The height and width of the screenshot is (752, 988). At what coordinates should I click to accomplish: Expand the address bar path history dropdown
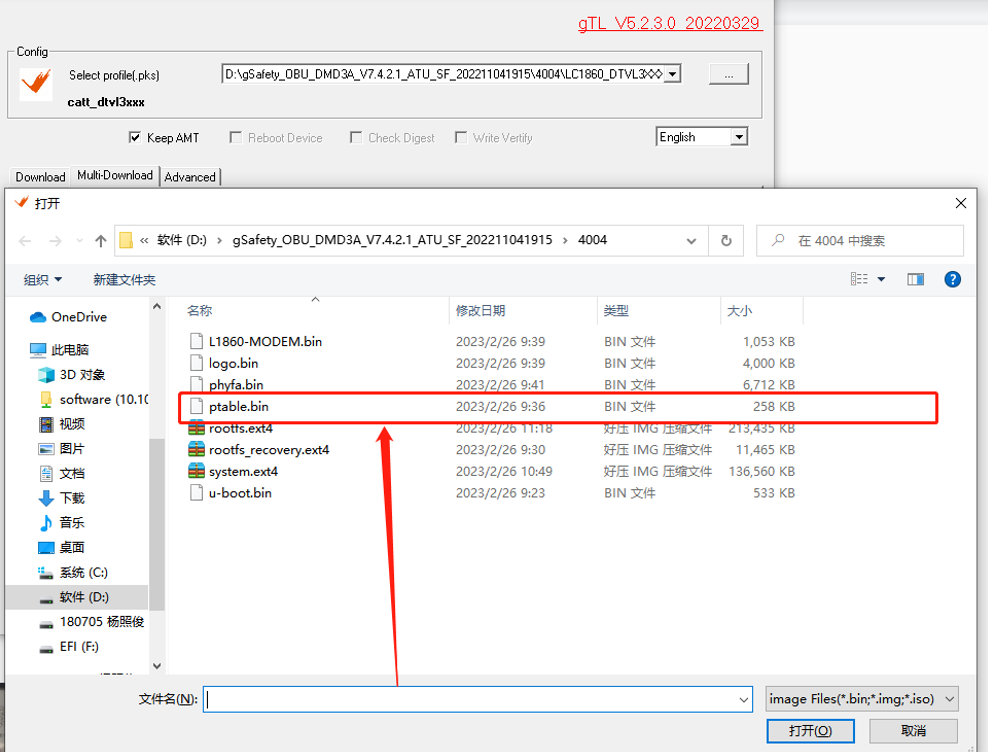[691, 241]
